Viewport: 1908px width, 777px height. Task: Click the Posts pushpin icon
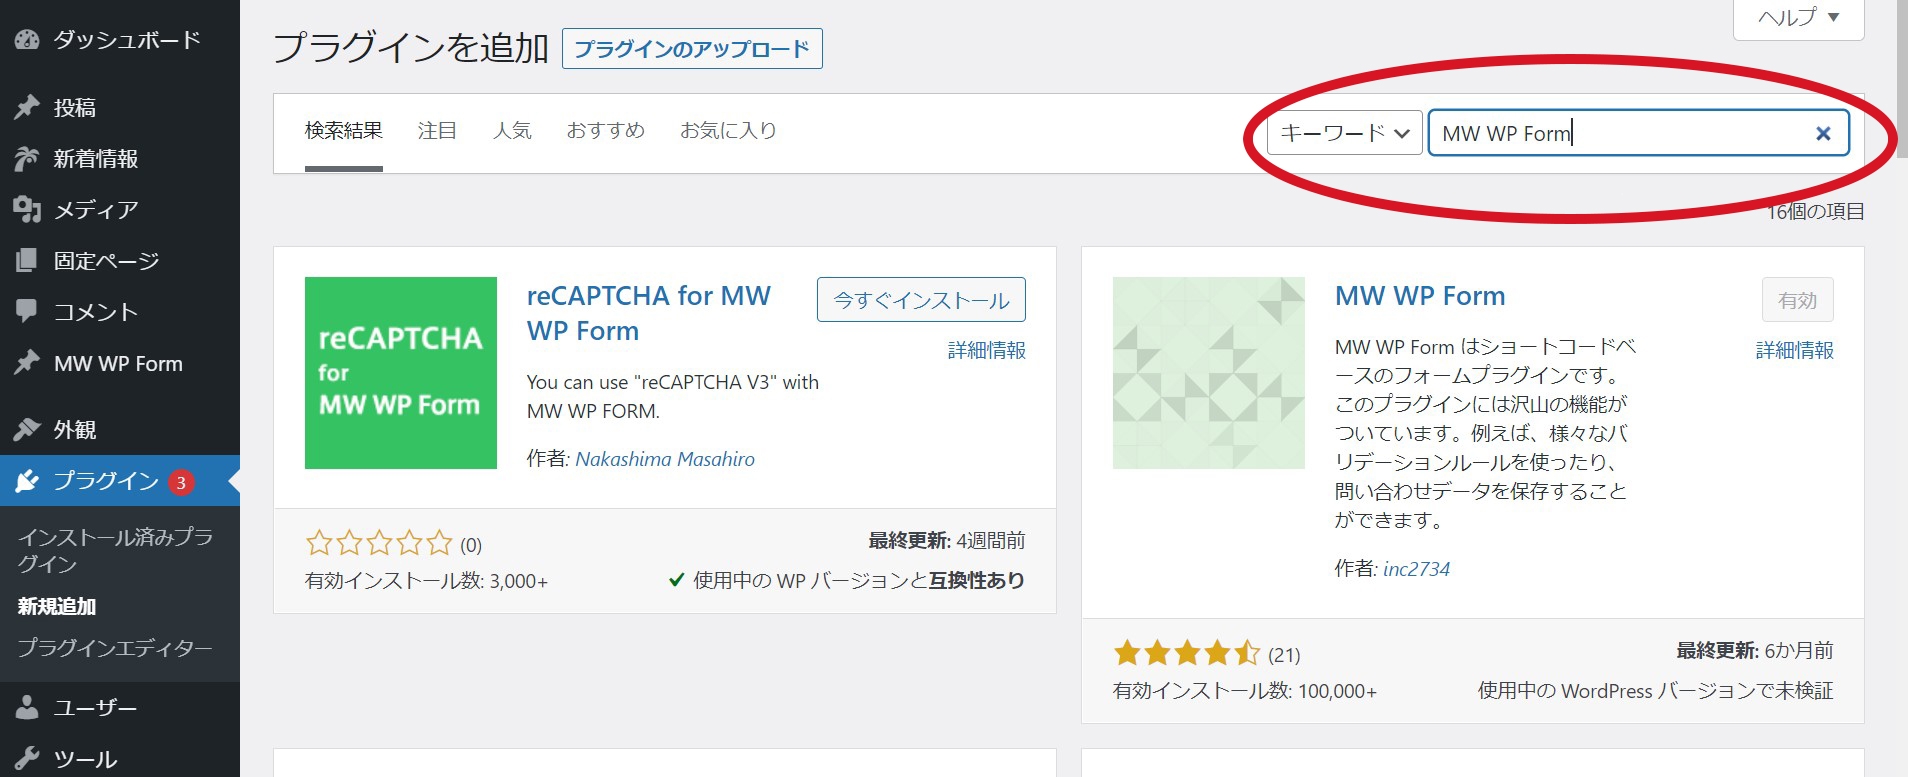27,107
